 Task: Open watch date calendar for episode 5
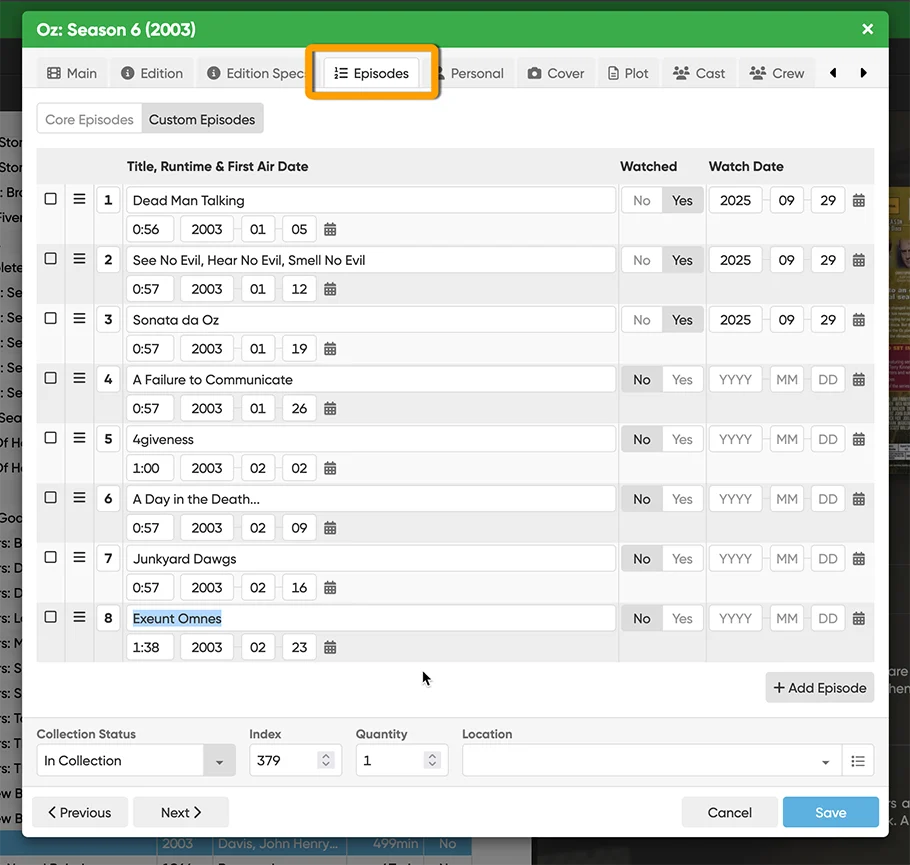coord(858,440)
